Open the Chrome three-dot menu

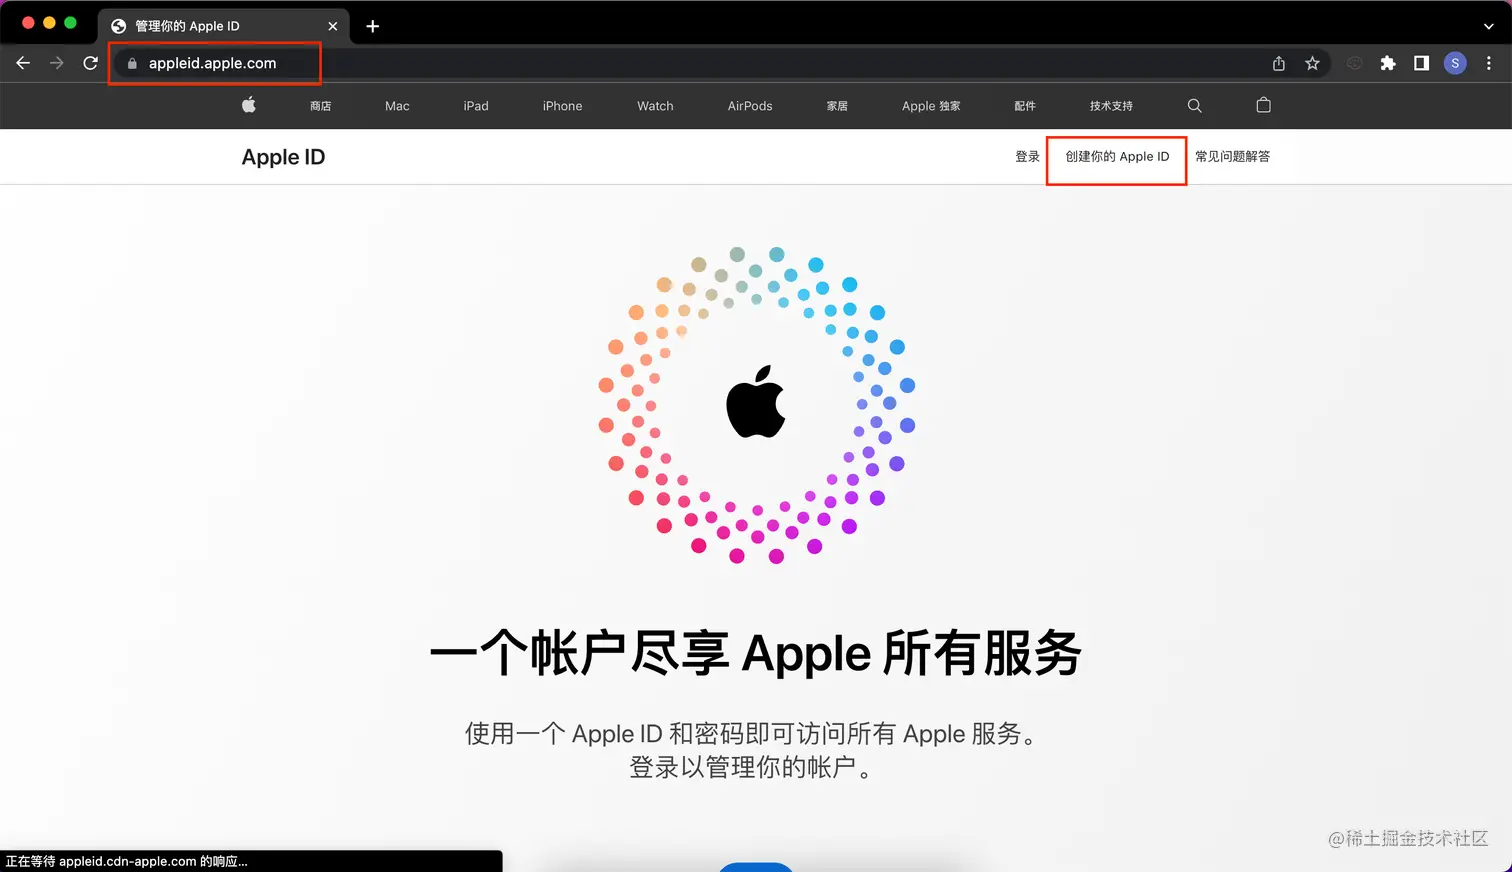click(1489, 63)
